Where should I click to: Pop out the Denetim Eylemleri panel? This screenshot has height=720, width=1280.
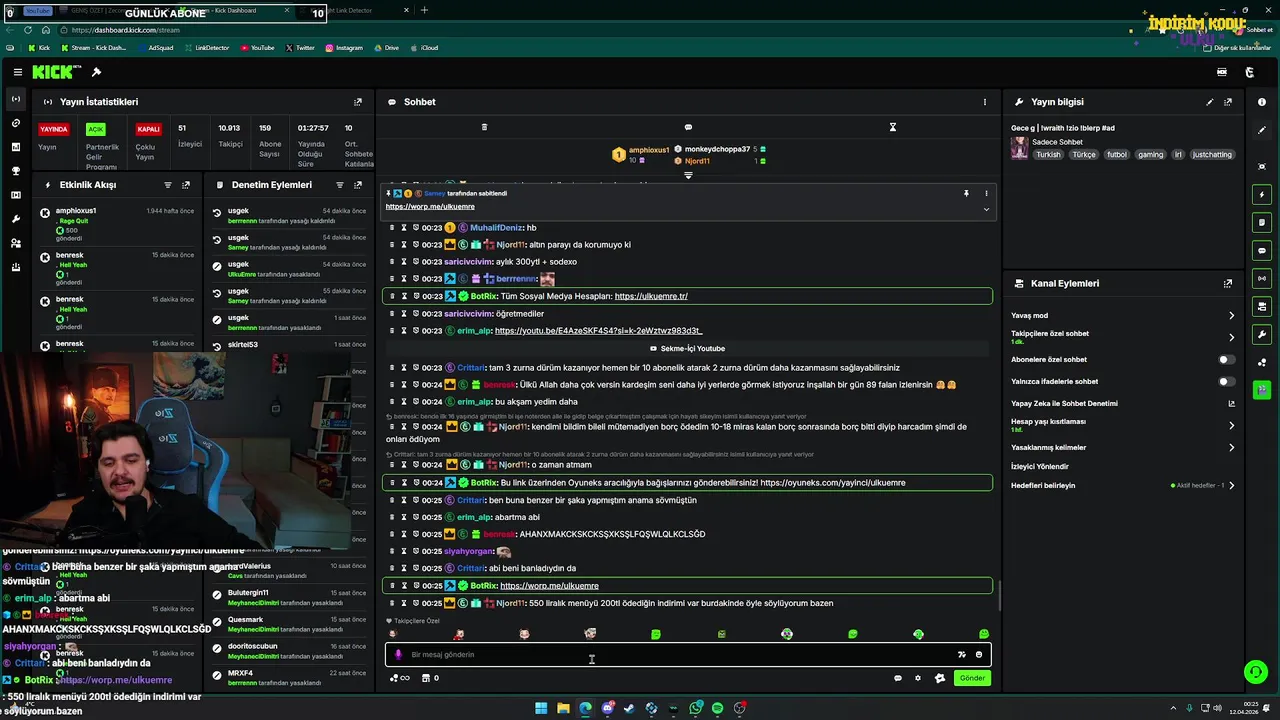pyautogui.click(x=358, y=185)
